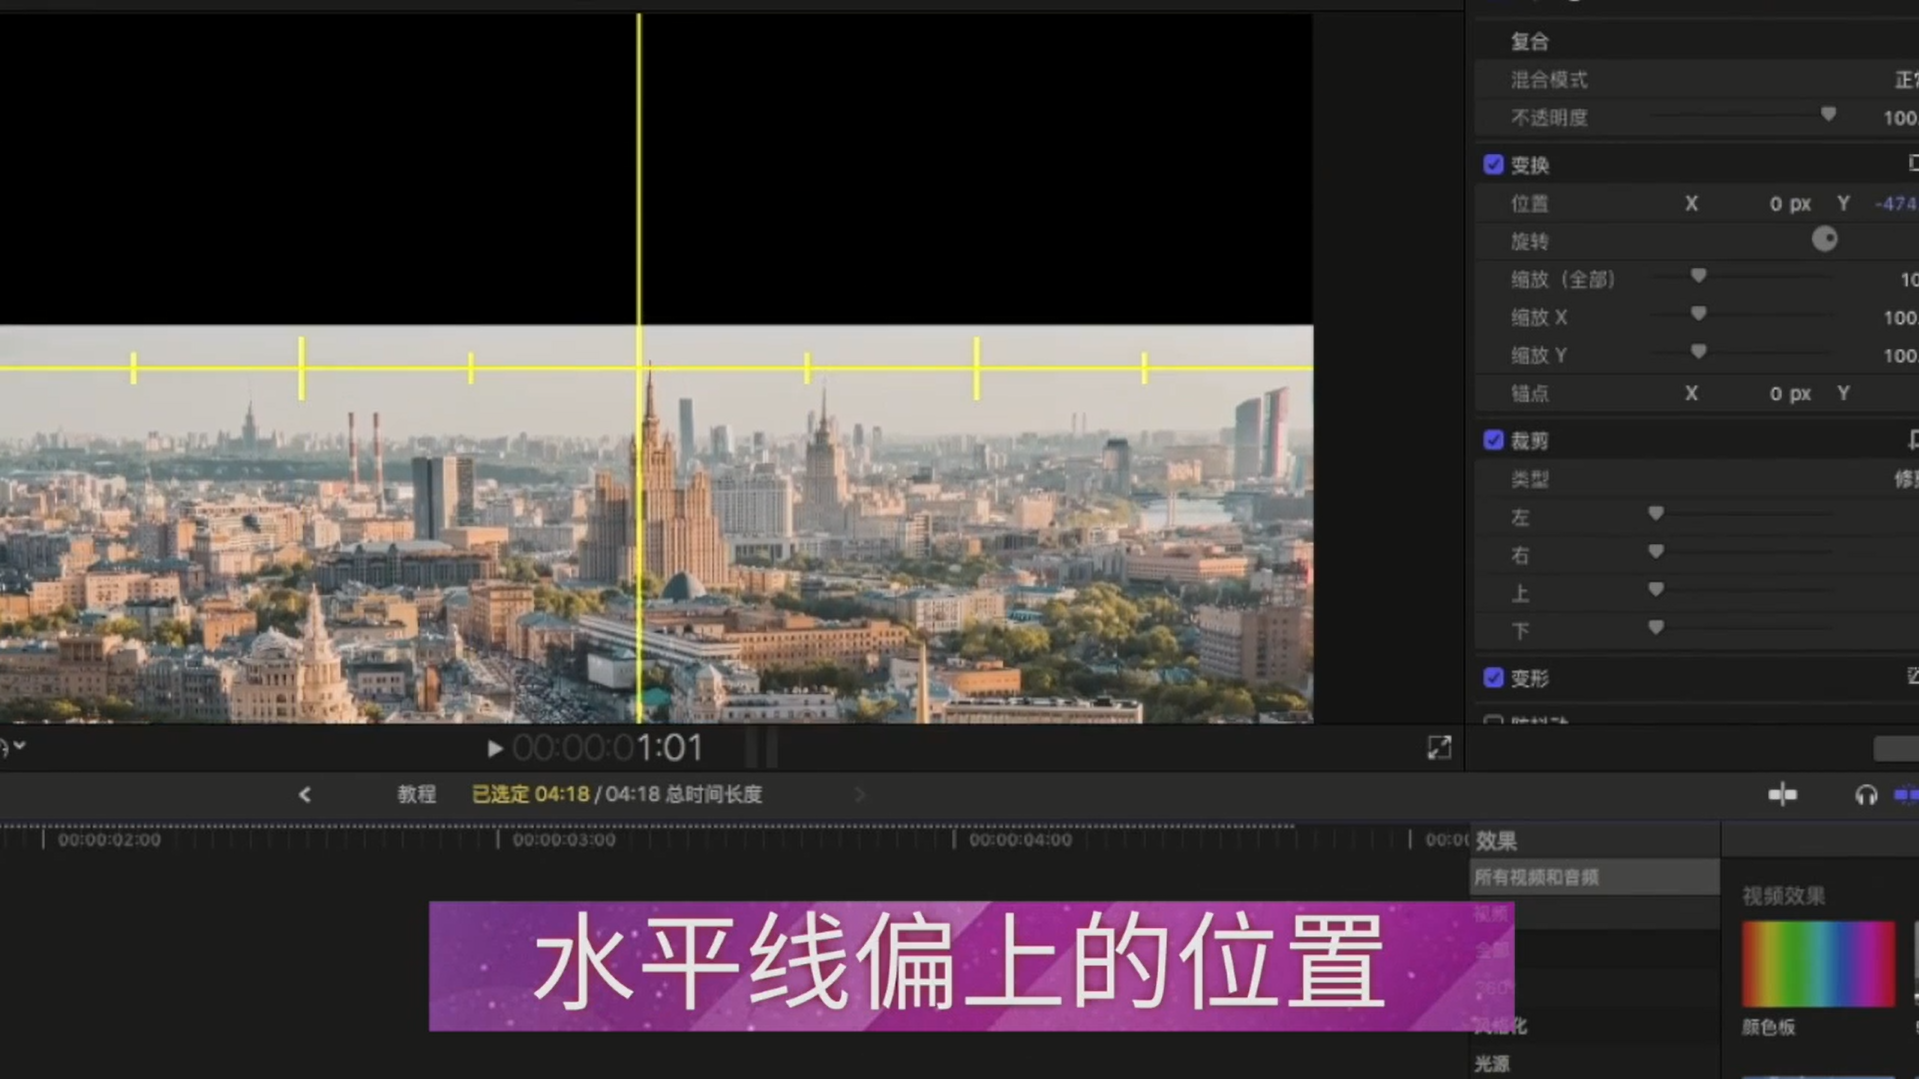Click the rotation dial control for 旋转
The image size is (1919, 1079).
coord(1825,239)
